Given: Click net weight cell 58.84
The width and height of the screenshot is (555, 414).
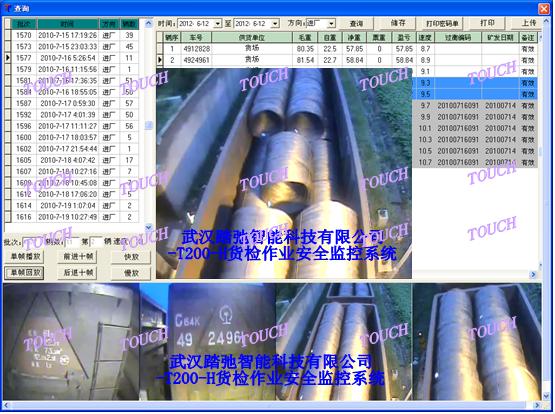Looking at the screenshot, I should (354, 60).
